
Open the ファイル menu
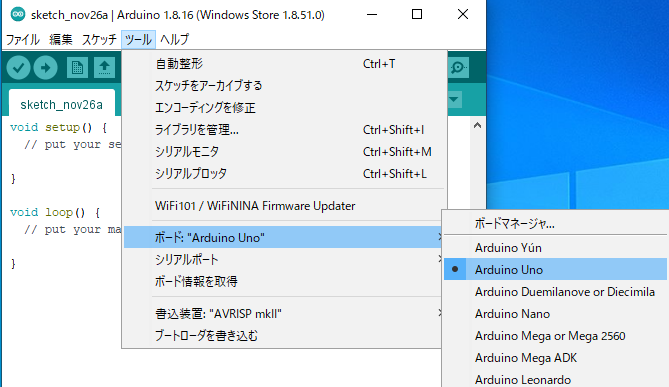tap(23, 40)
